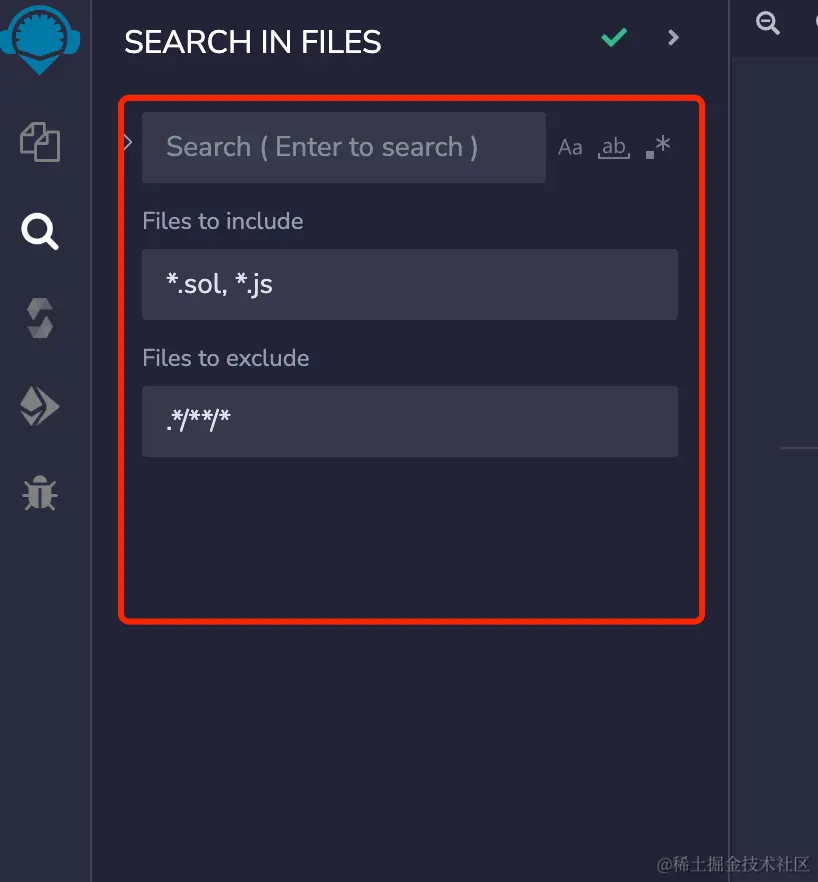Toggle Match Whole Word (ab) option
This screenshot has width=818, height=882.
click(x=613, y=148)
